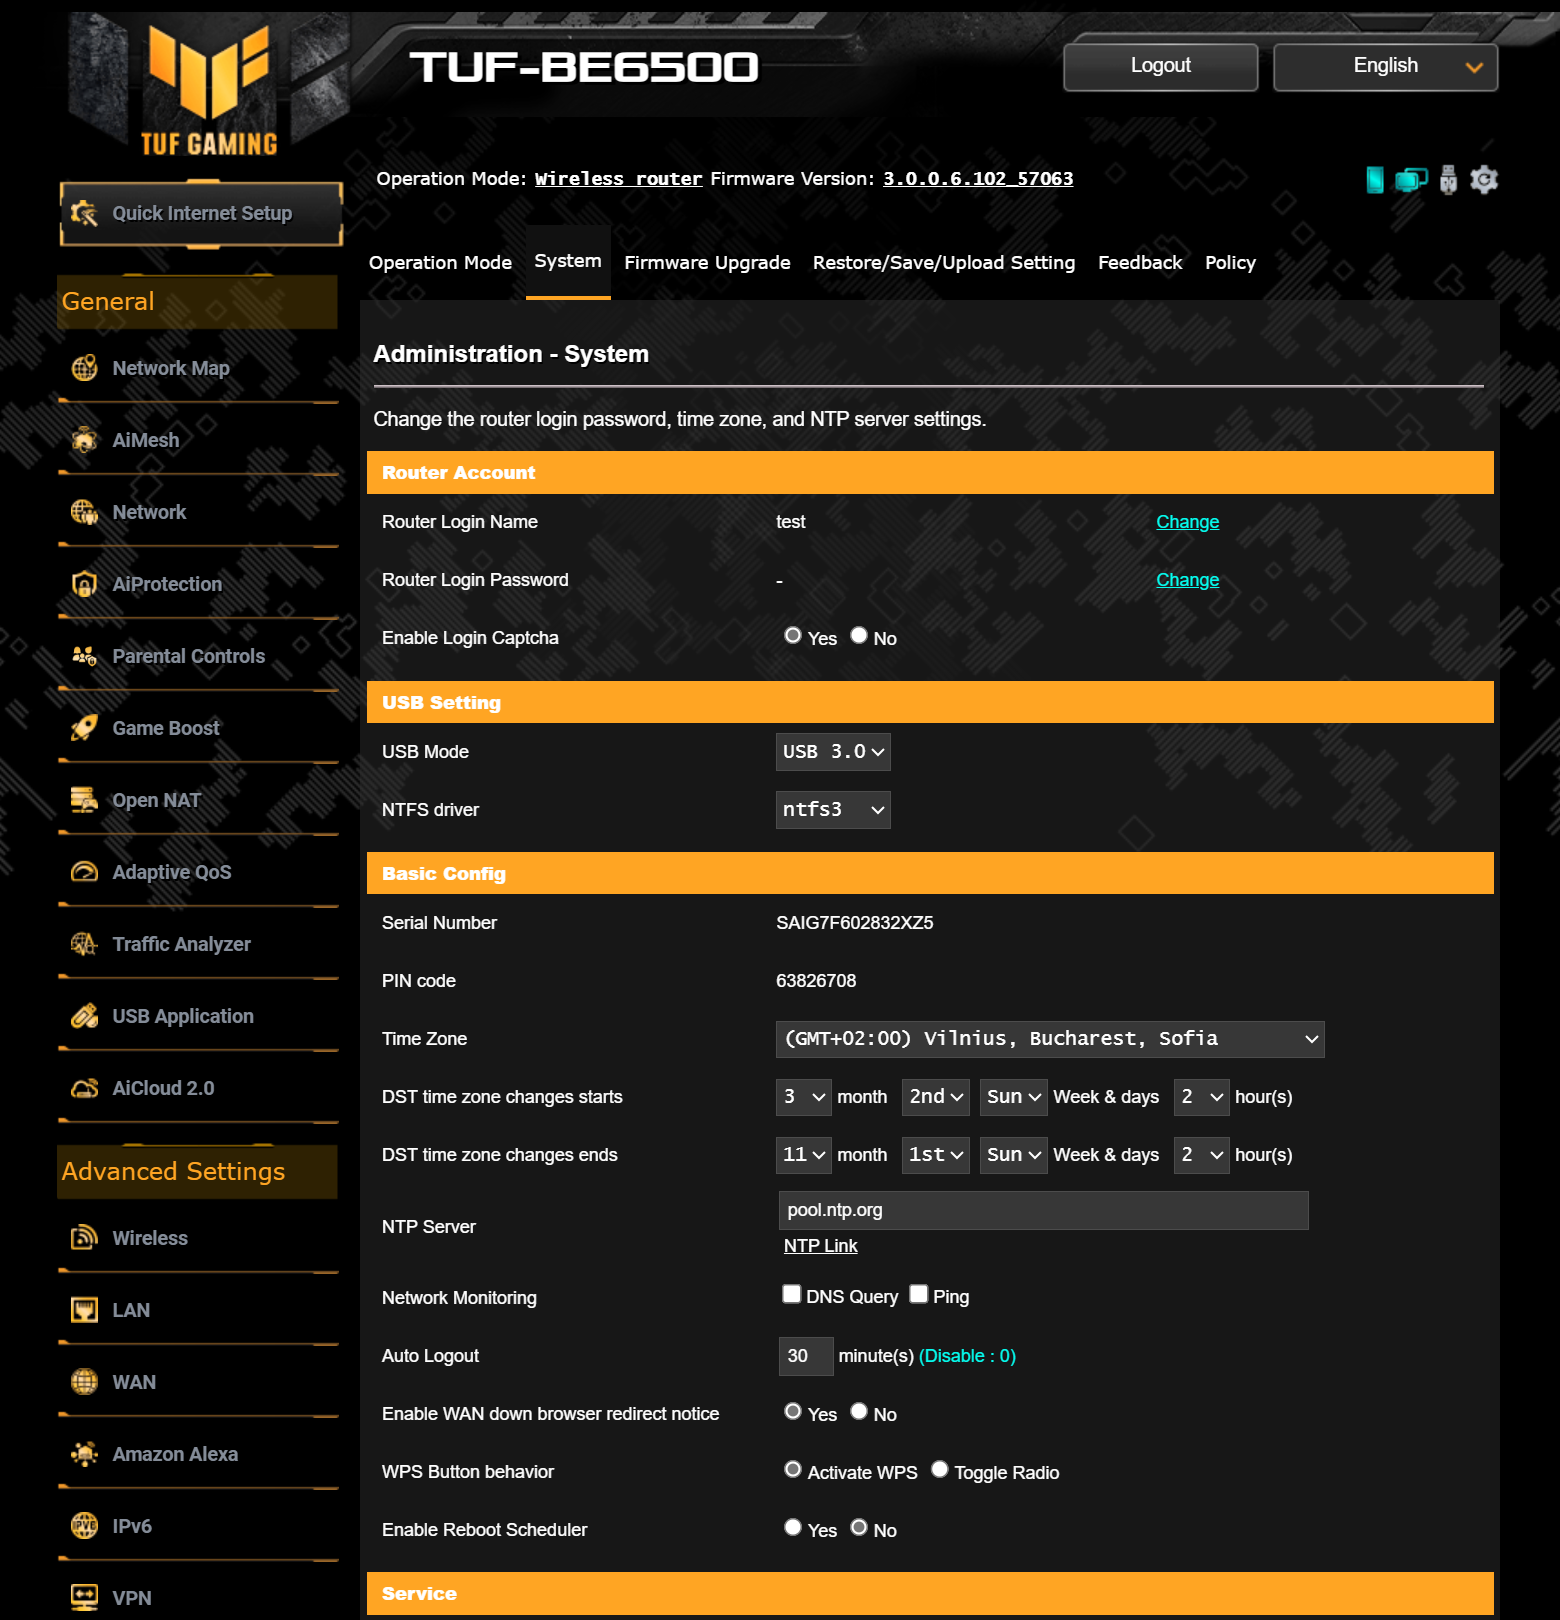Click the firmware version 3.0.0.6.102_57063 link

click(978, 179)
